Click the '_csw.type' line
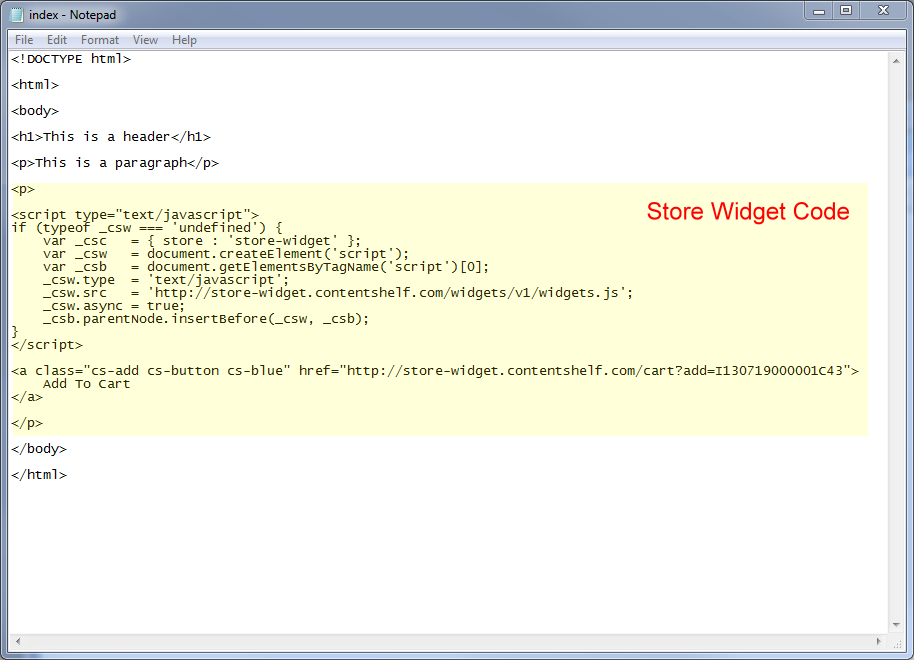 (x=166, y=280)
